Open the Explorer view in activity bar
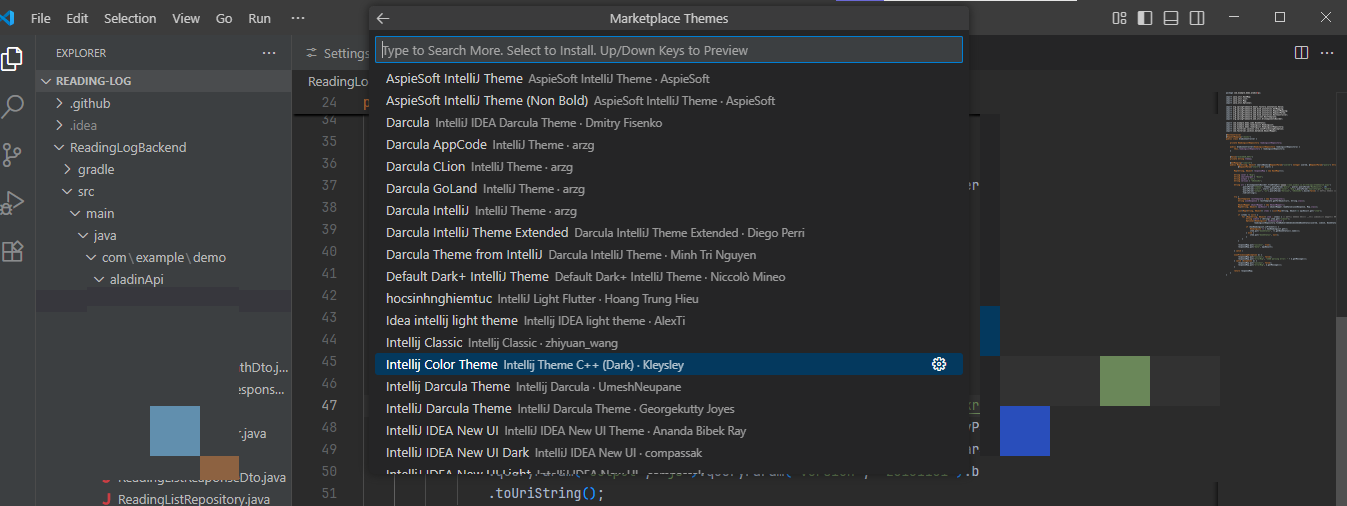Image resolution: width=1347 pixels, height=506 pixels. 13,58
